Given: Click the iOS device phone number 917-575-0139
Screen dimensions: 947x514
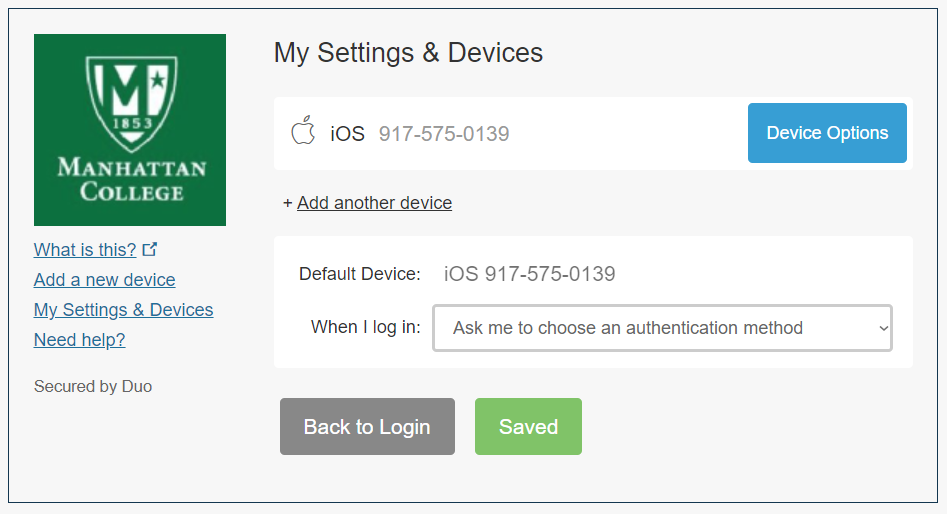Looking at the screenshot, I should pyautogui.click(x=444, y=133).
